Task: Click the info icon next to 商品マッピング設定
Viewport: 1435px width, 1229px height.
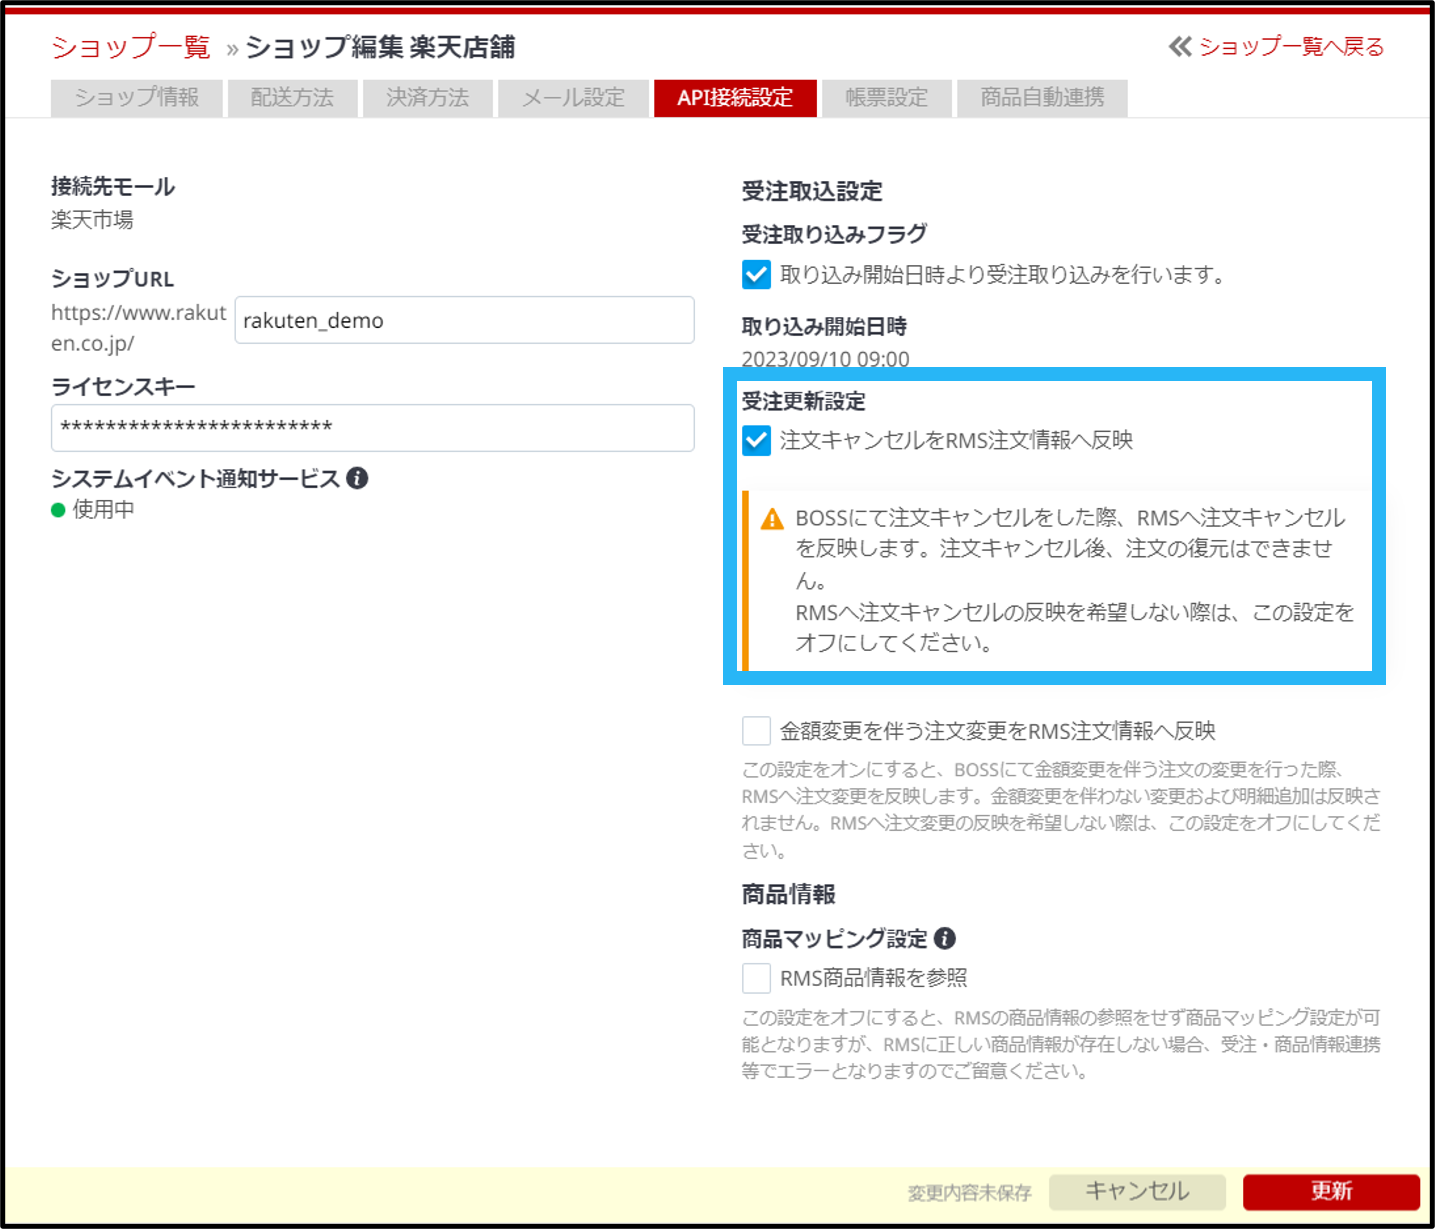Action: 944,938
